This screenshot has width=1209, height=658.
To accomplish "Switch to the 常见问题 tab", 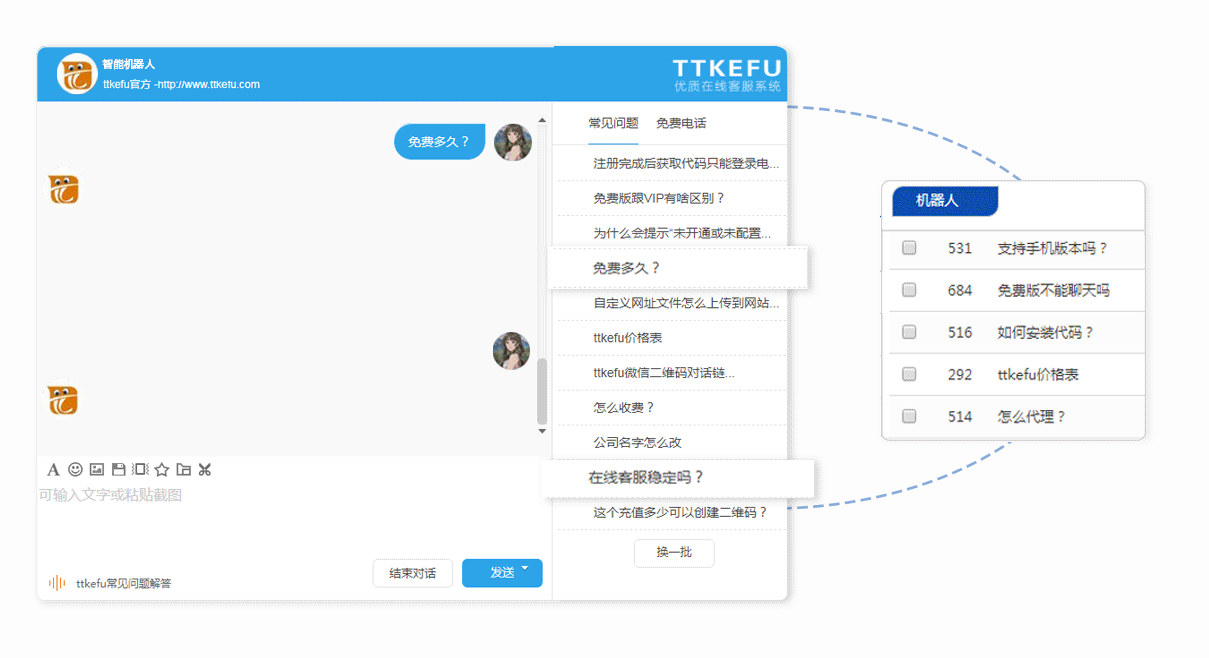I will (613, 123).
